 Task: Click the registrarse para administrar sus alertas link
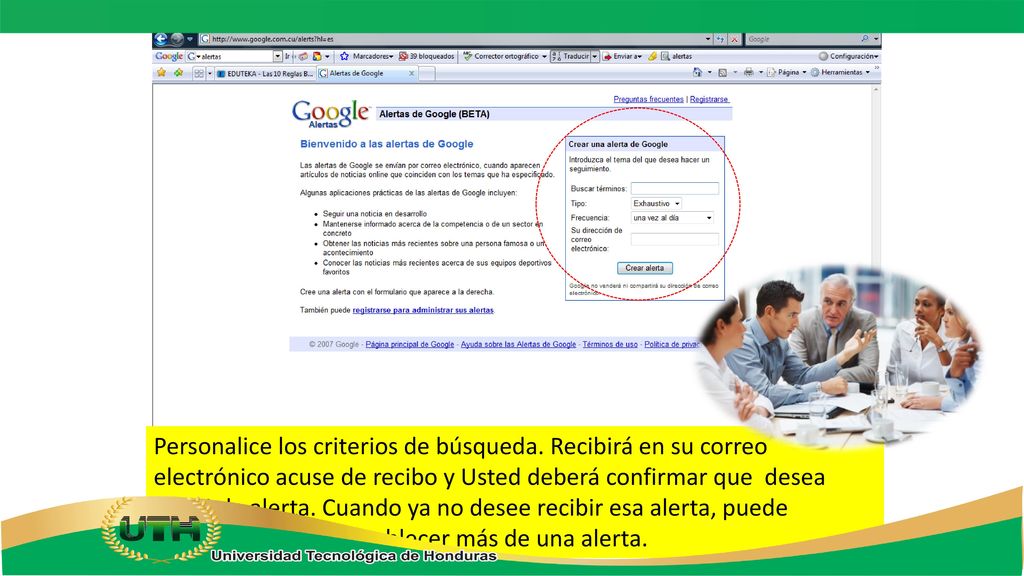pyautogui.click(x=423, y=310)
